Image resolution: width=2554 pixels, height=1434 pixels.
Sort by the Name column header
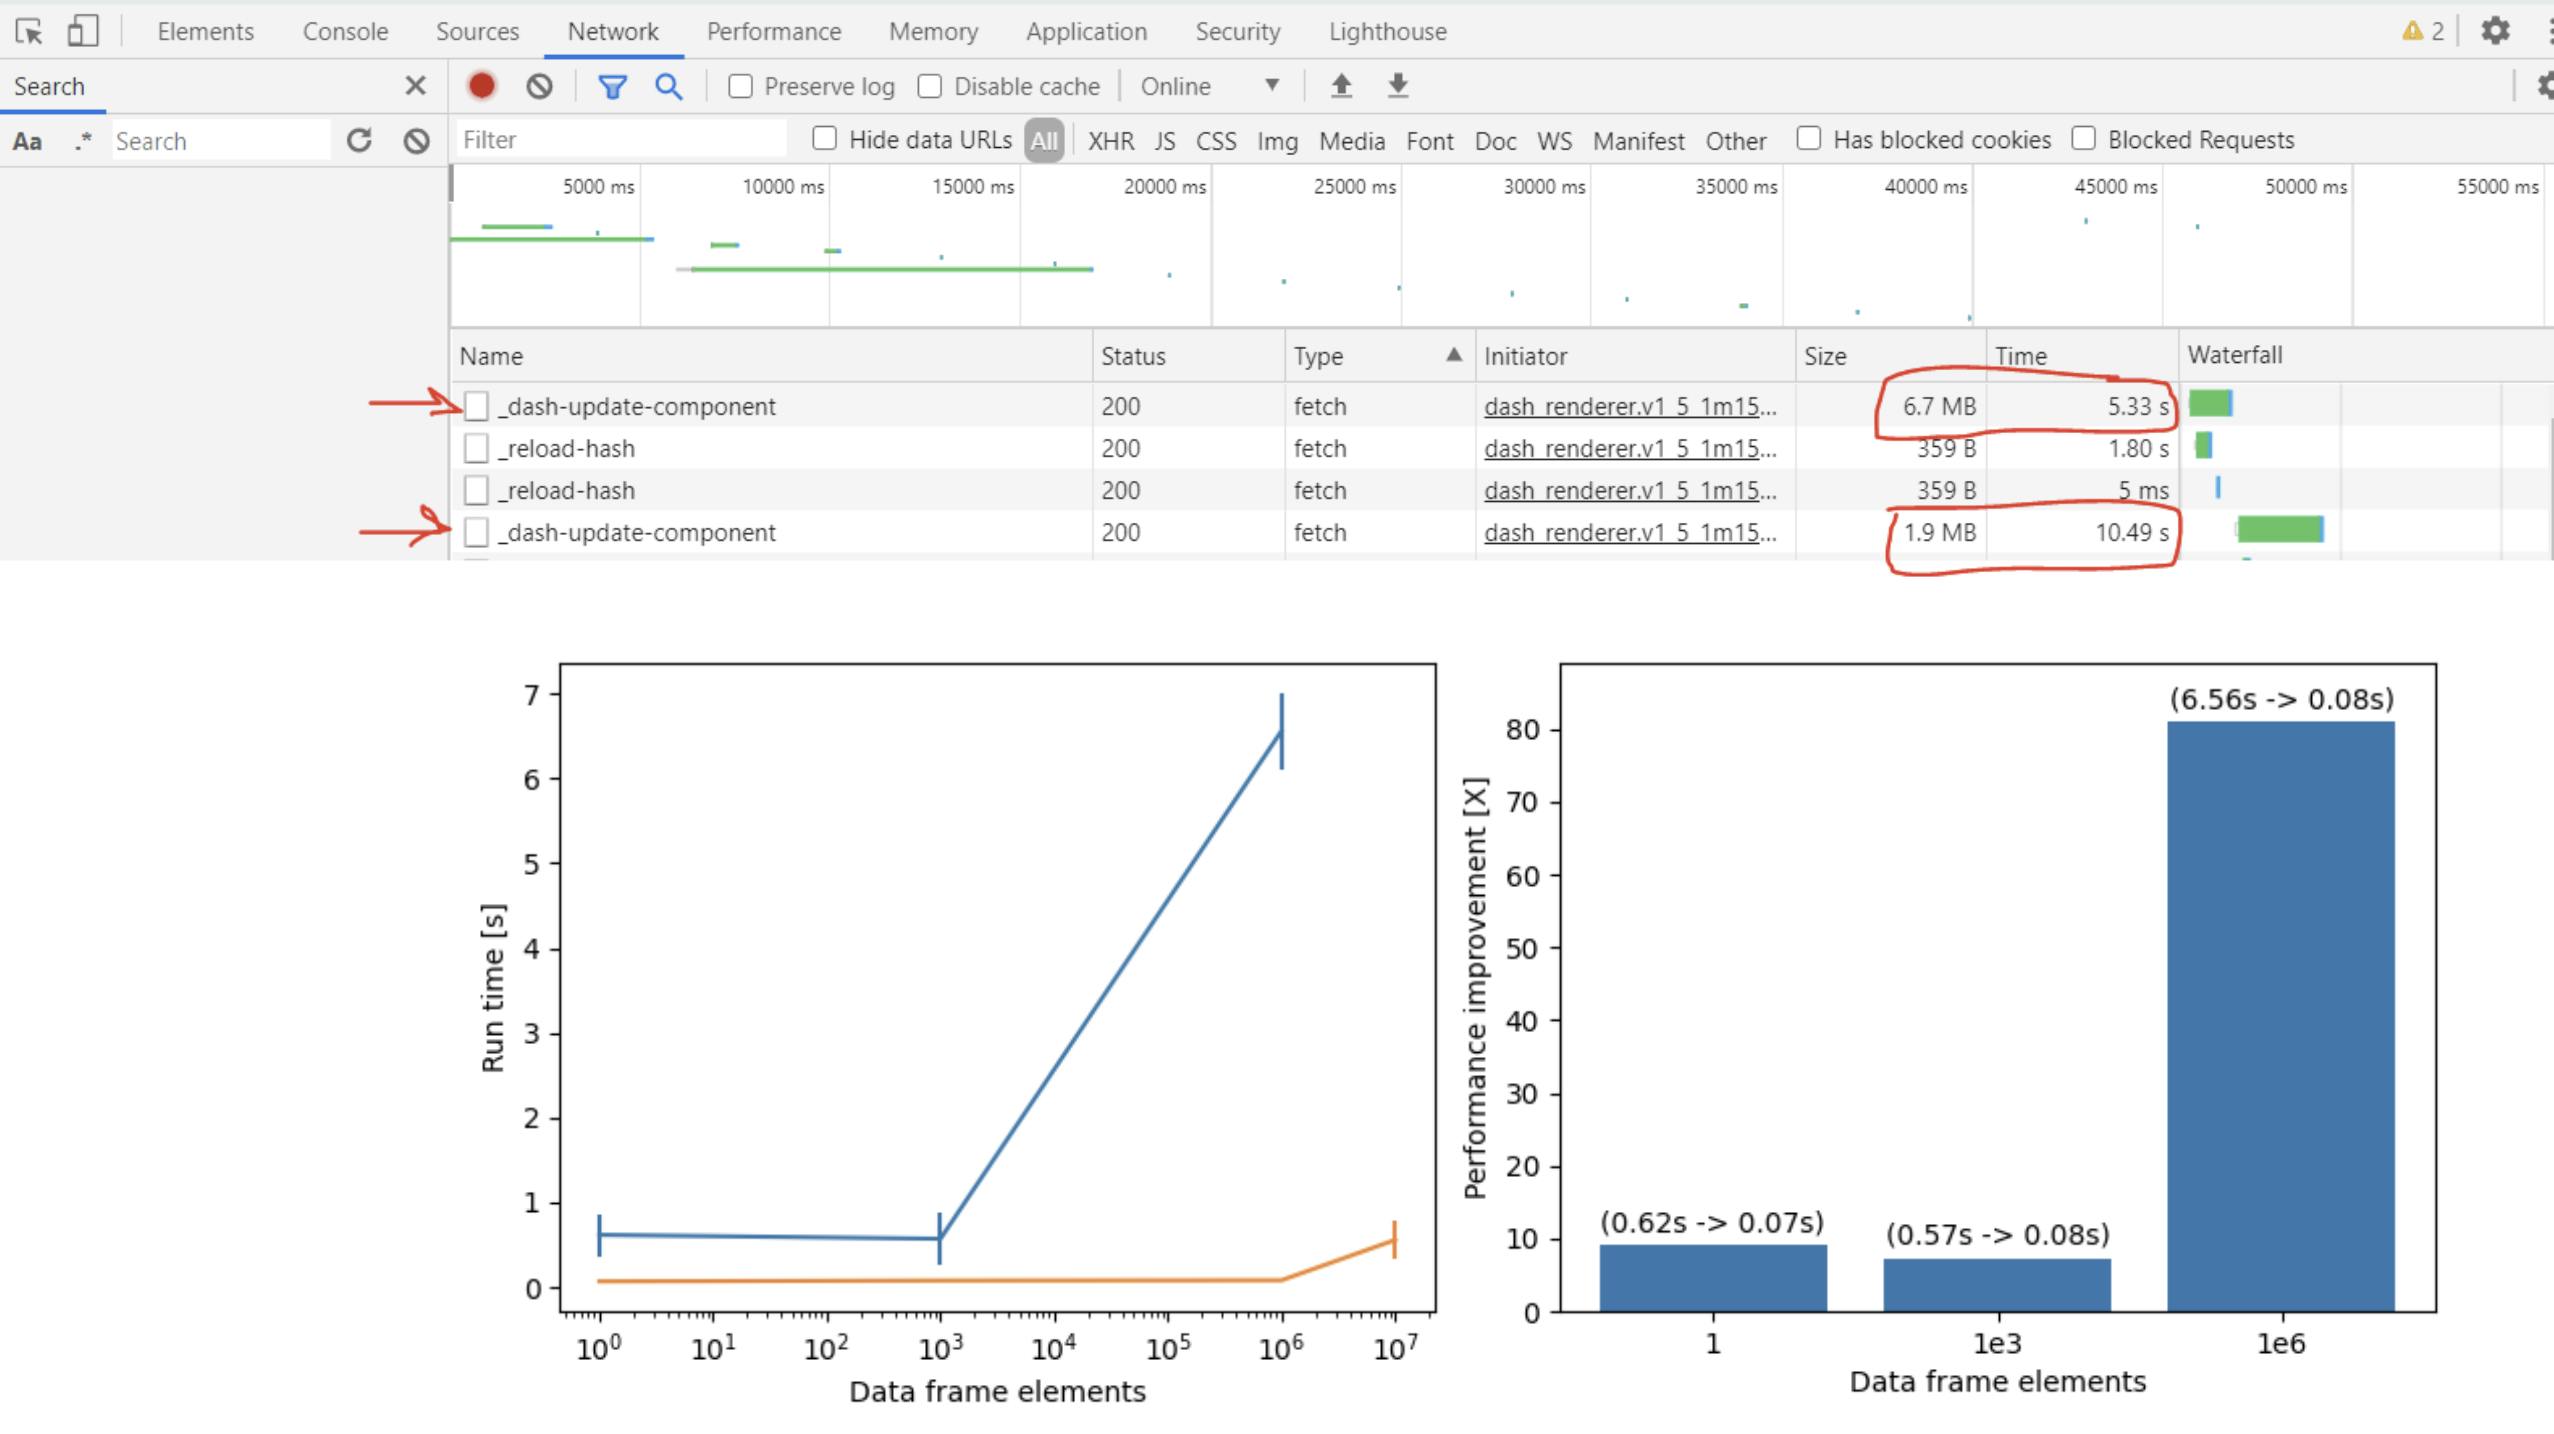point(770,356)
